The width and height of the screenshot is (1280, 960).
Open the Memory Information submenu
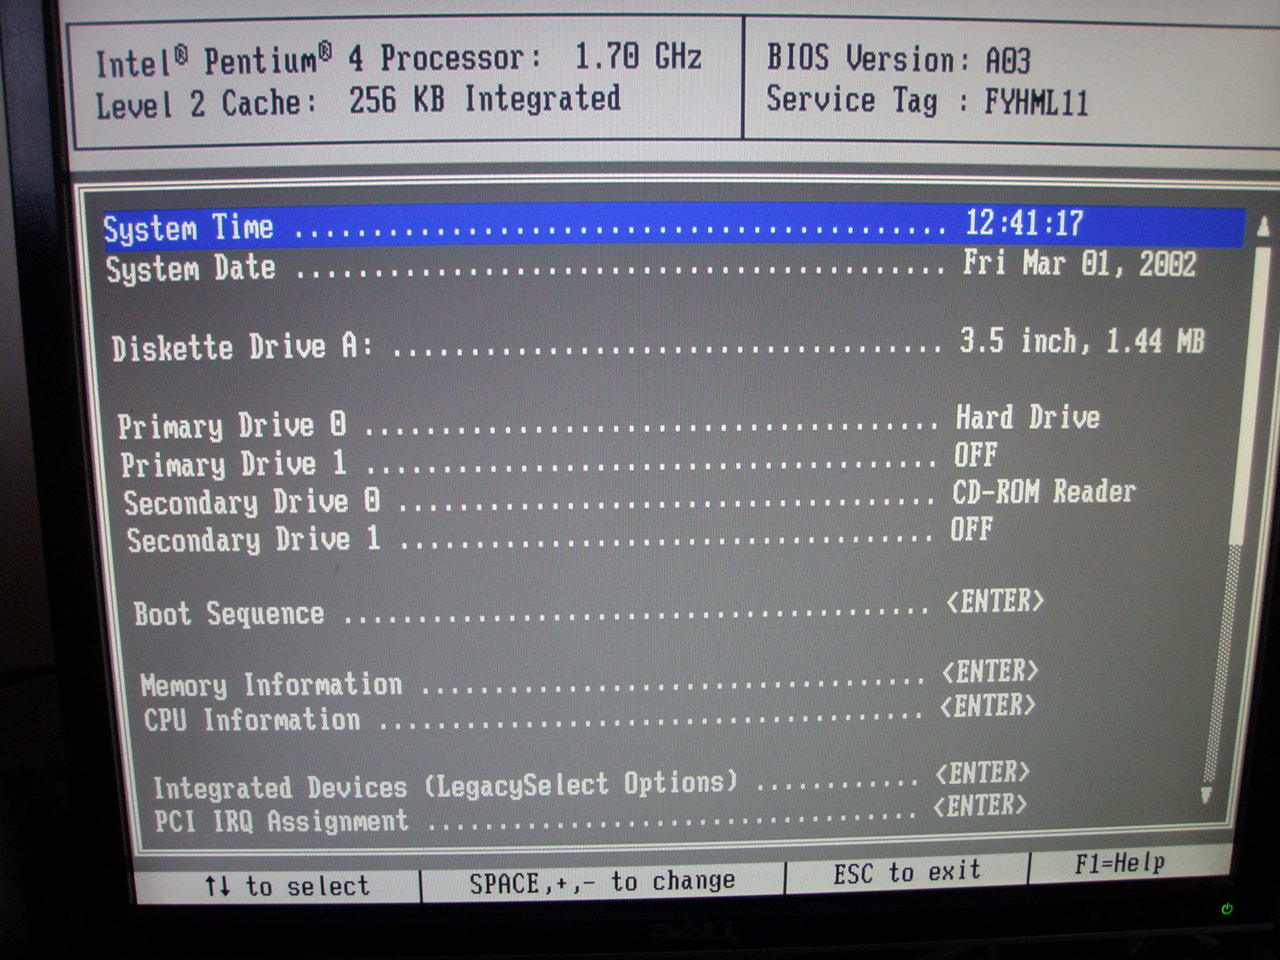point(590,677)
